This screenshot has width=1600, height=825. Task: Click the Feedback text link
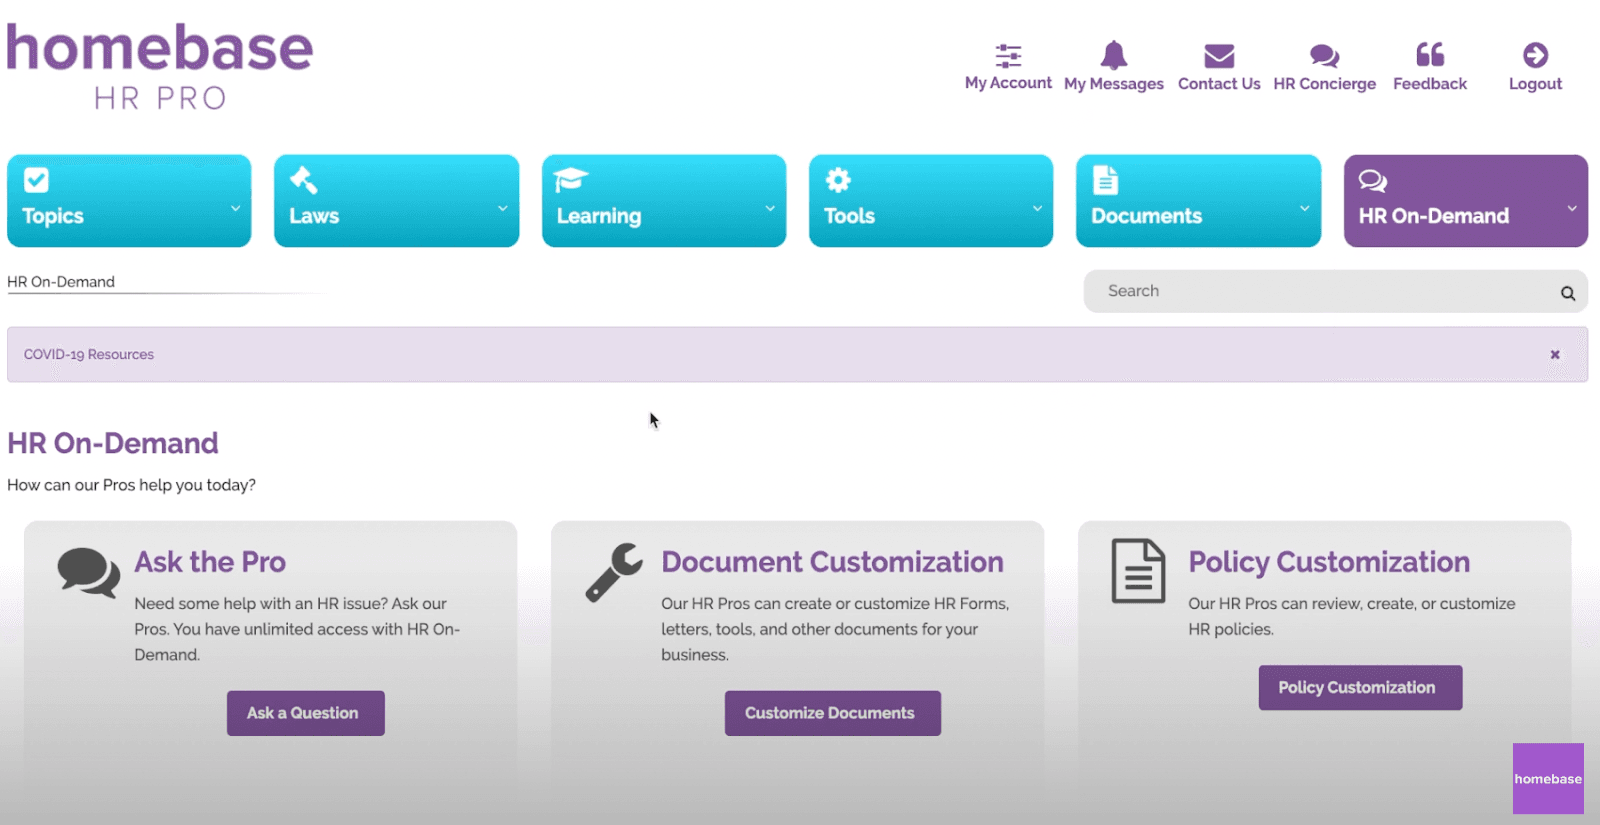(1430, 84)
